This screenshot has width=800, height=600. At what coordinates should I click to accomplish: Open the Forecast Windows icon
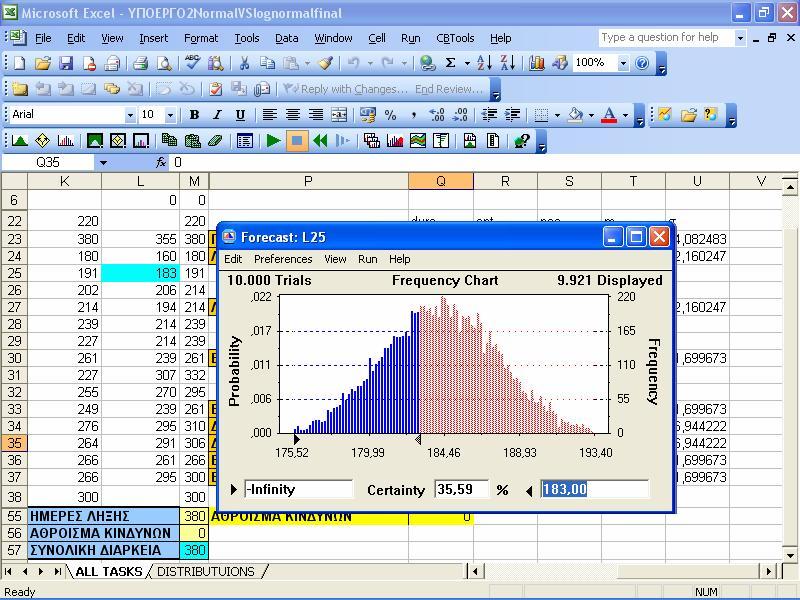[371, 140]
